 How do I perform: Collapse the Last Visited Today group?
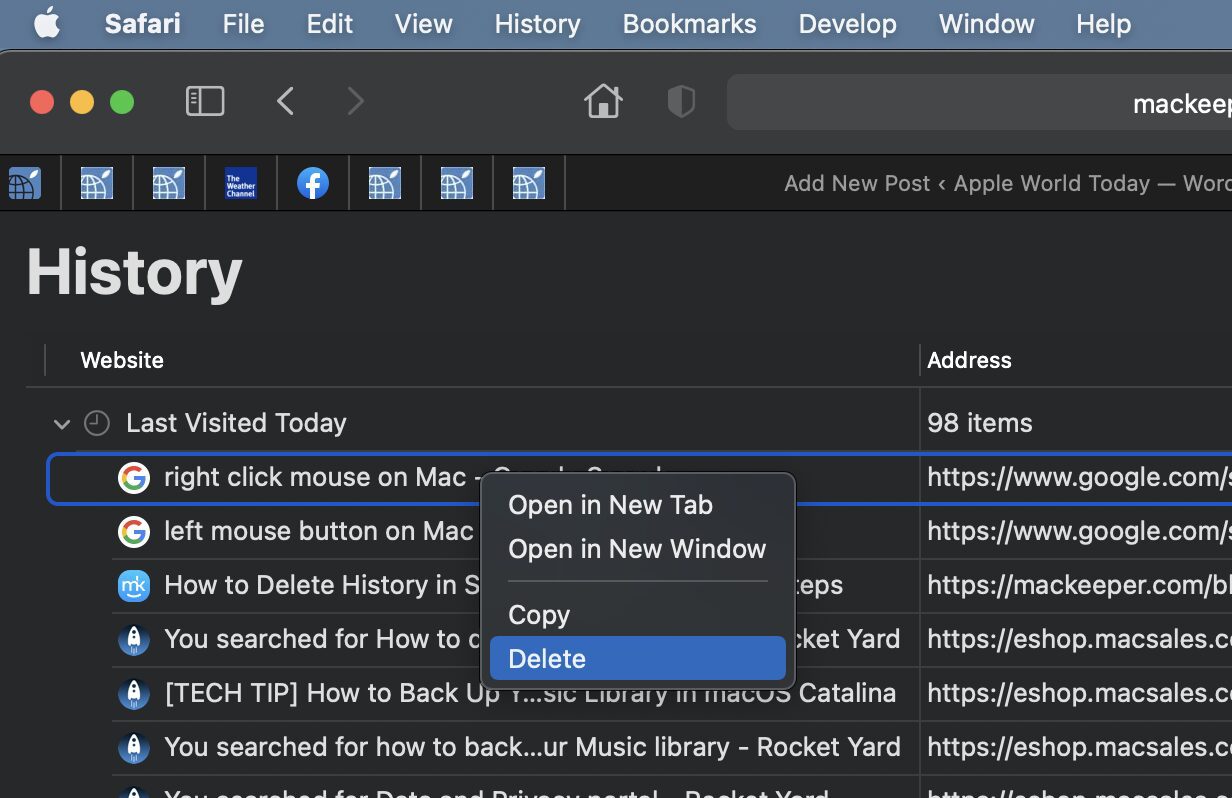62,424
